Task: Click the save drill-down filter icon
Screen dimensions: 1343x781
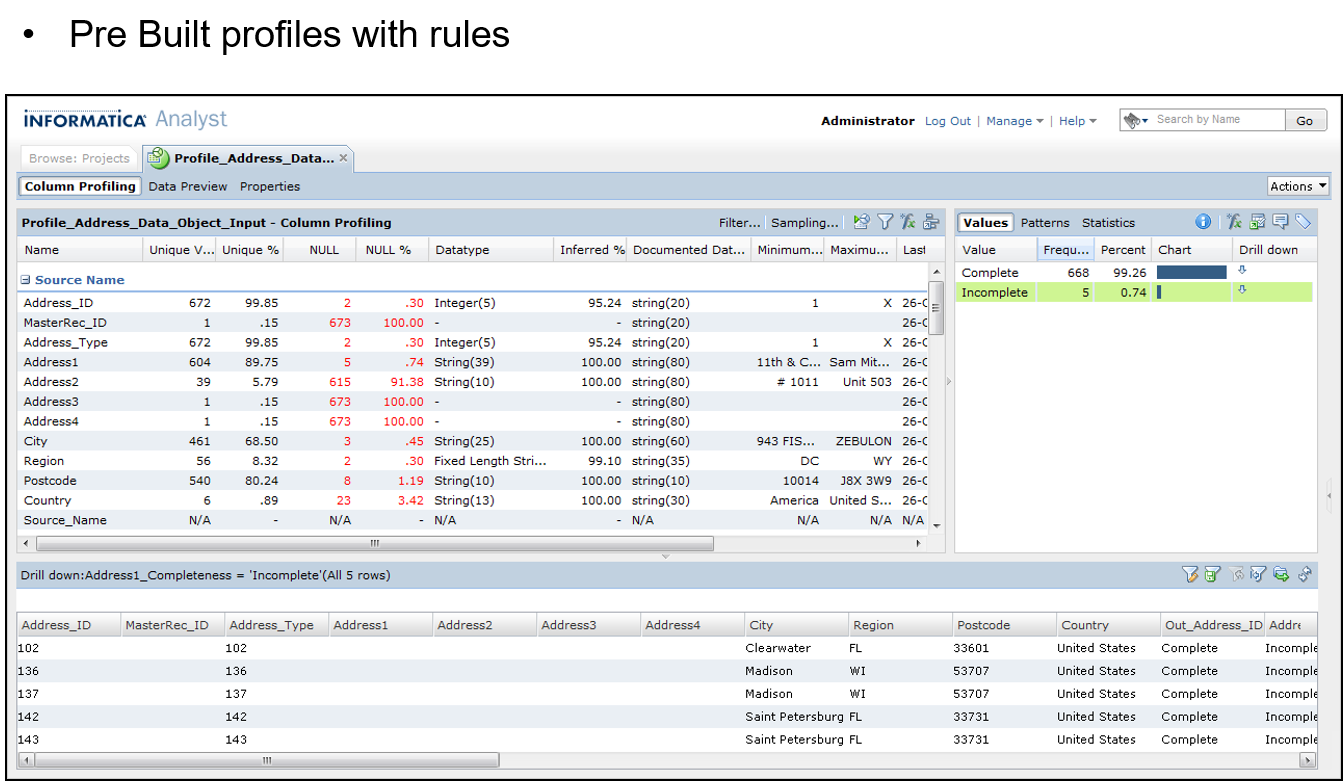Action: (x=1212, y=574)
